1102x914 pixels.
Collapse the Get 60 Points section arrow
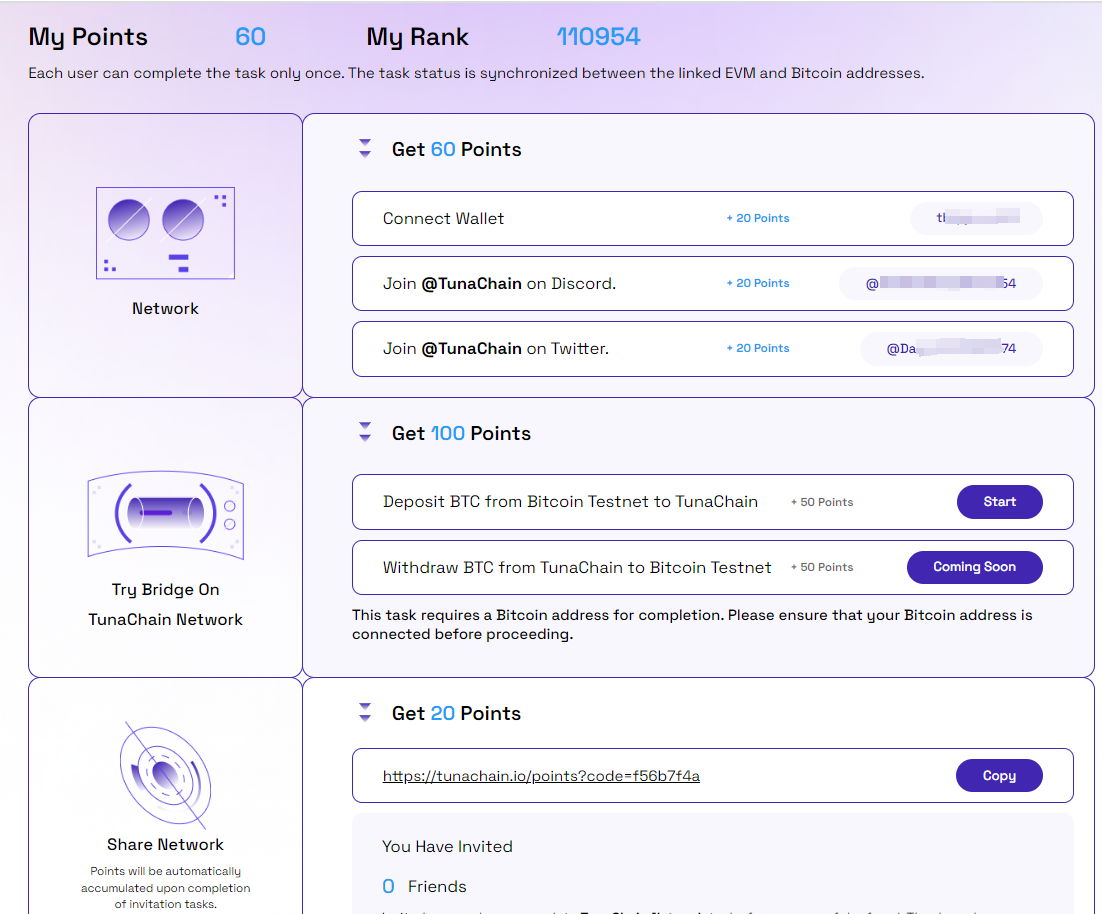tap(365, 148)
